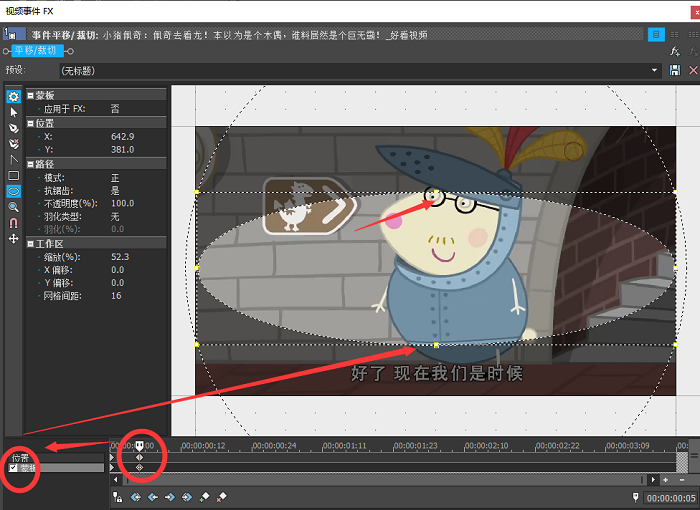Collapse the 位置 properties section
This screenshot has height=510, width=700.
[x=30, y=123]
